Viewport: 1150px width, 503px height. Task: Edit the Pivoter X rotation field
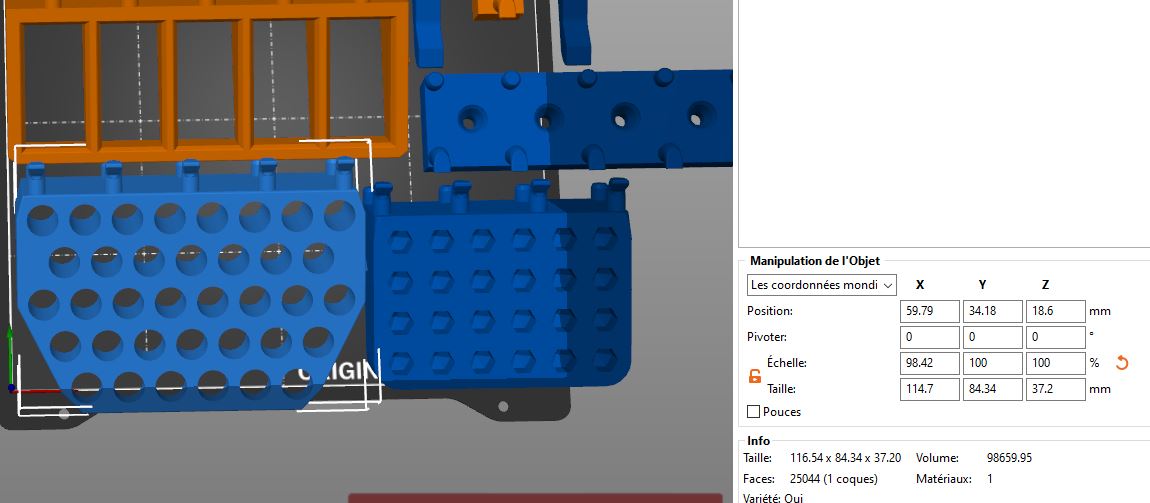tap(929, 337)
